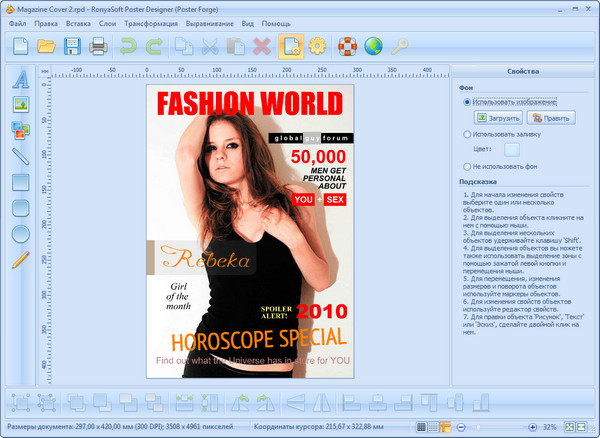Select the Line drawing tool
Image resolution: width=600 pixels, height=438 pixels.
[20, 155]
